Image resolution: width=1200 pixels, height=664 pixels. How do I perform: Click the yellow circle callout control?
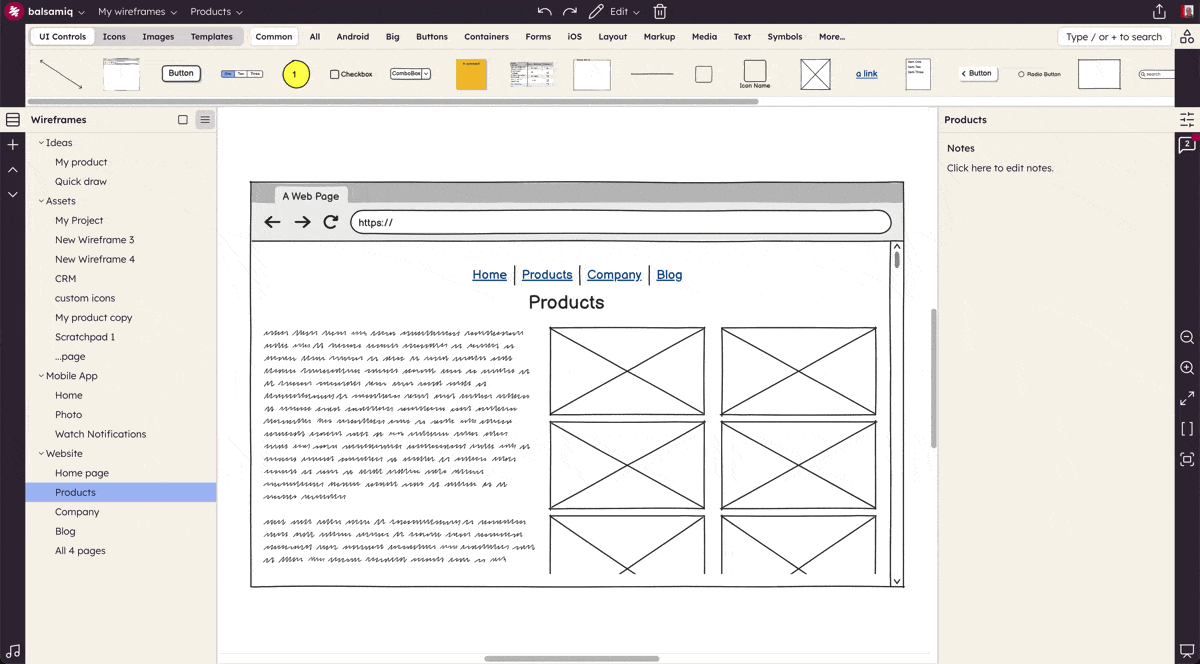pyautogui.click(x=296, y=74)
